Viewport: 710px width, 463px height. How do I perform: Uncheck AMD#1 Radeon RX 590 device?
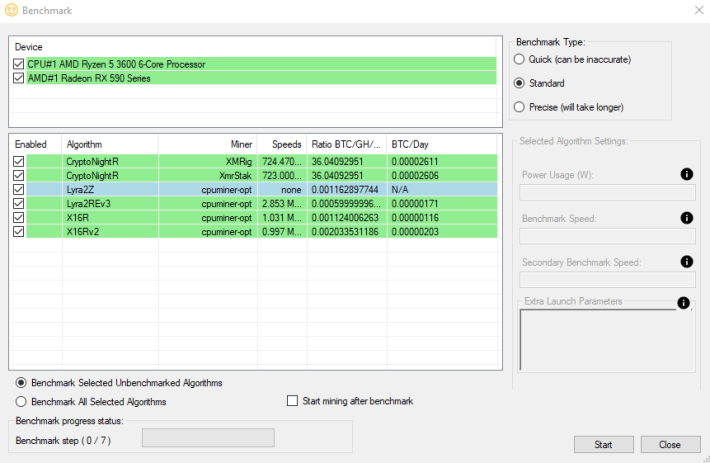(x=19, y=78)
